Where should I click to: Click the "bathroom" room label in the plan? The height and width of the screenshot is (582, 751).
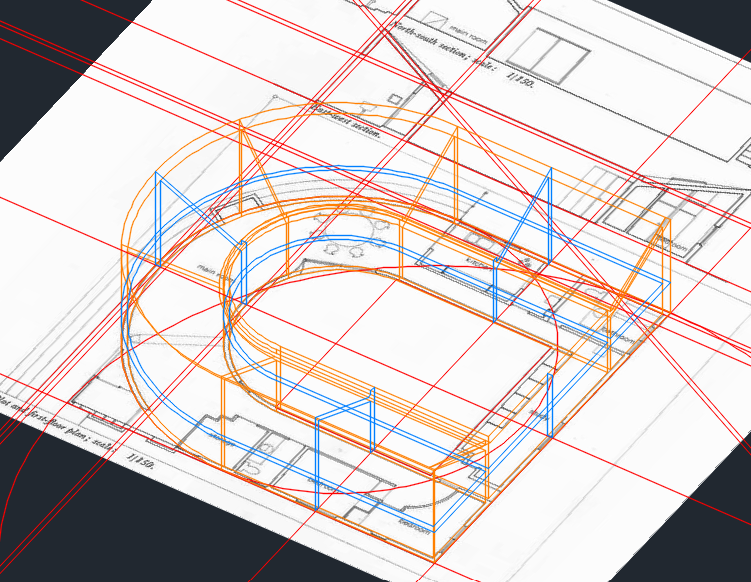click(617, 335)
